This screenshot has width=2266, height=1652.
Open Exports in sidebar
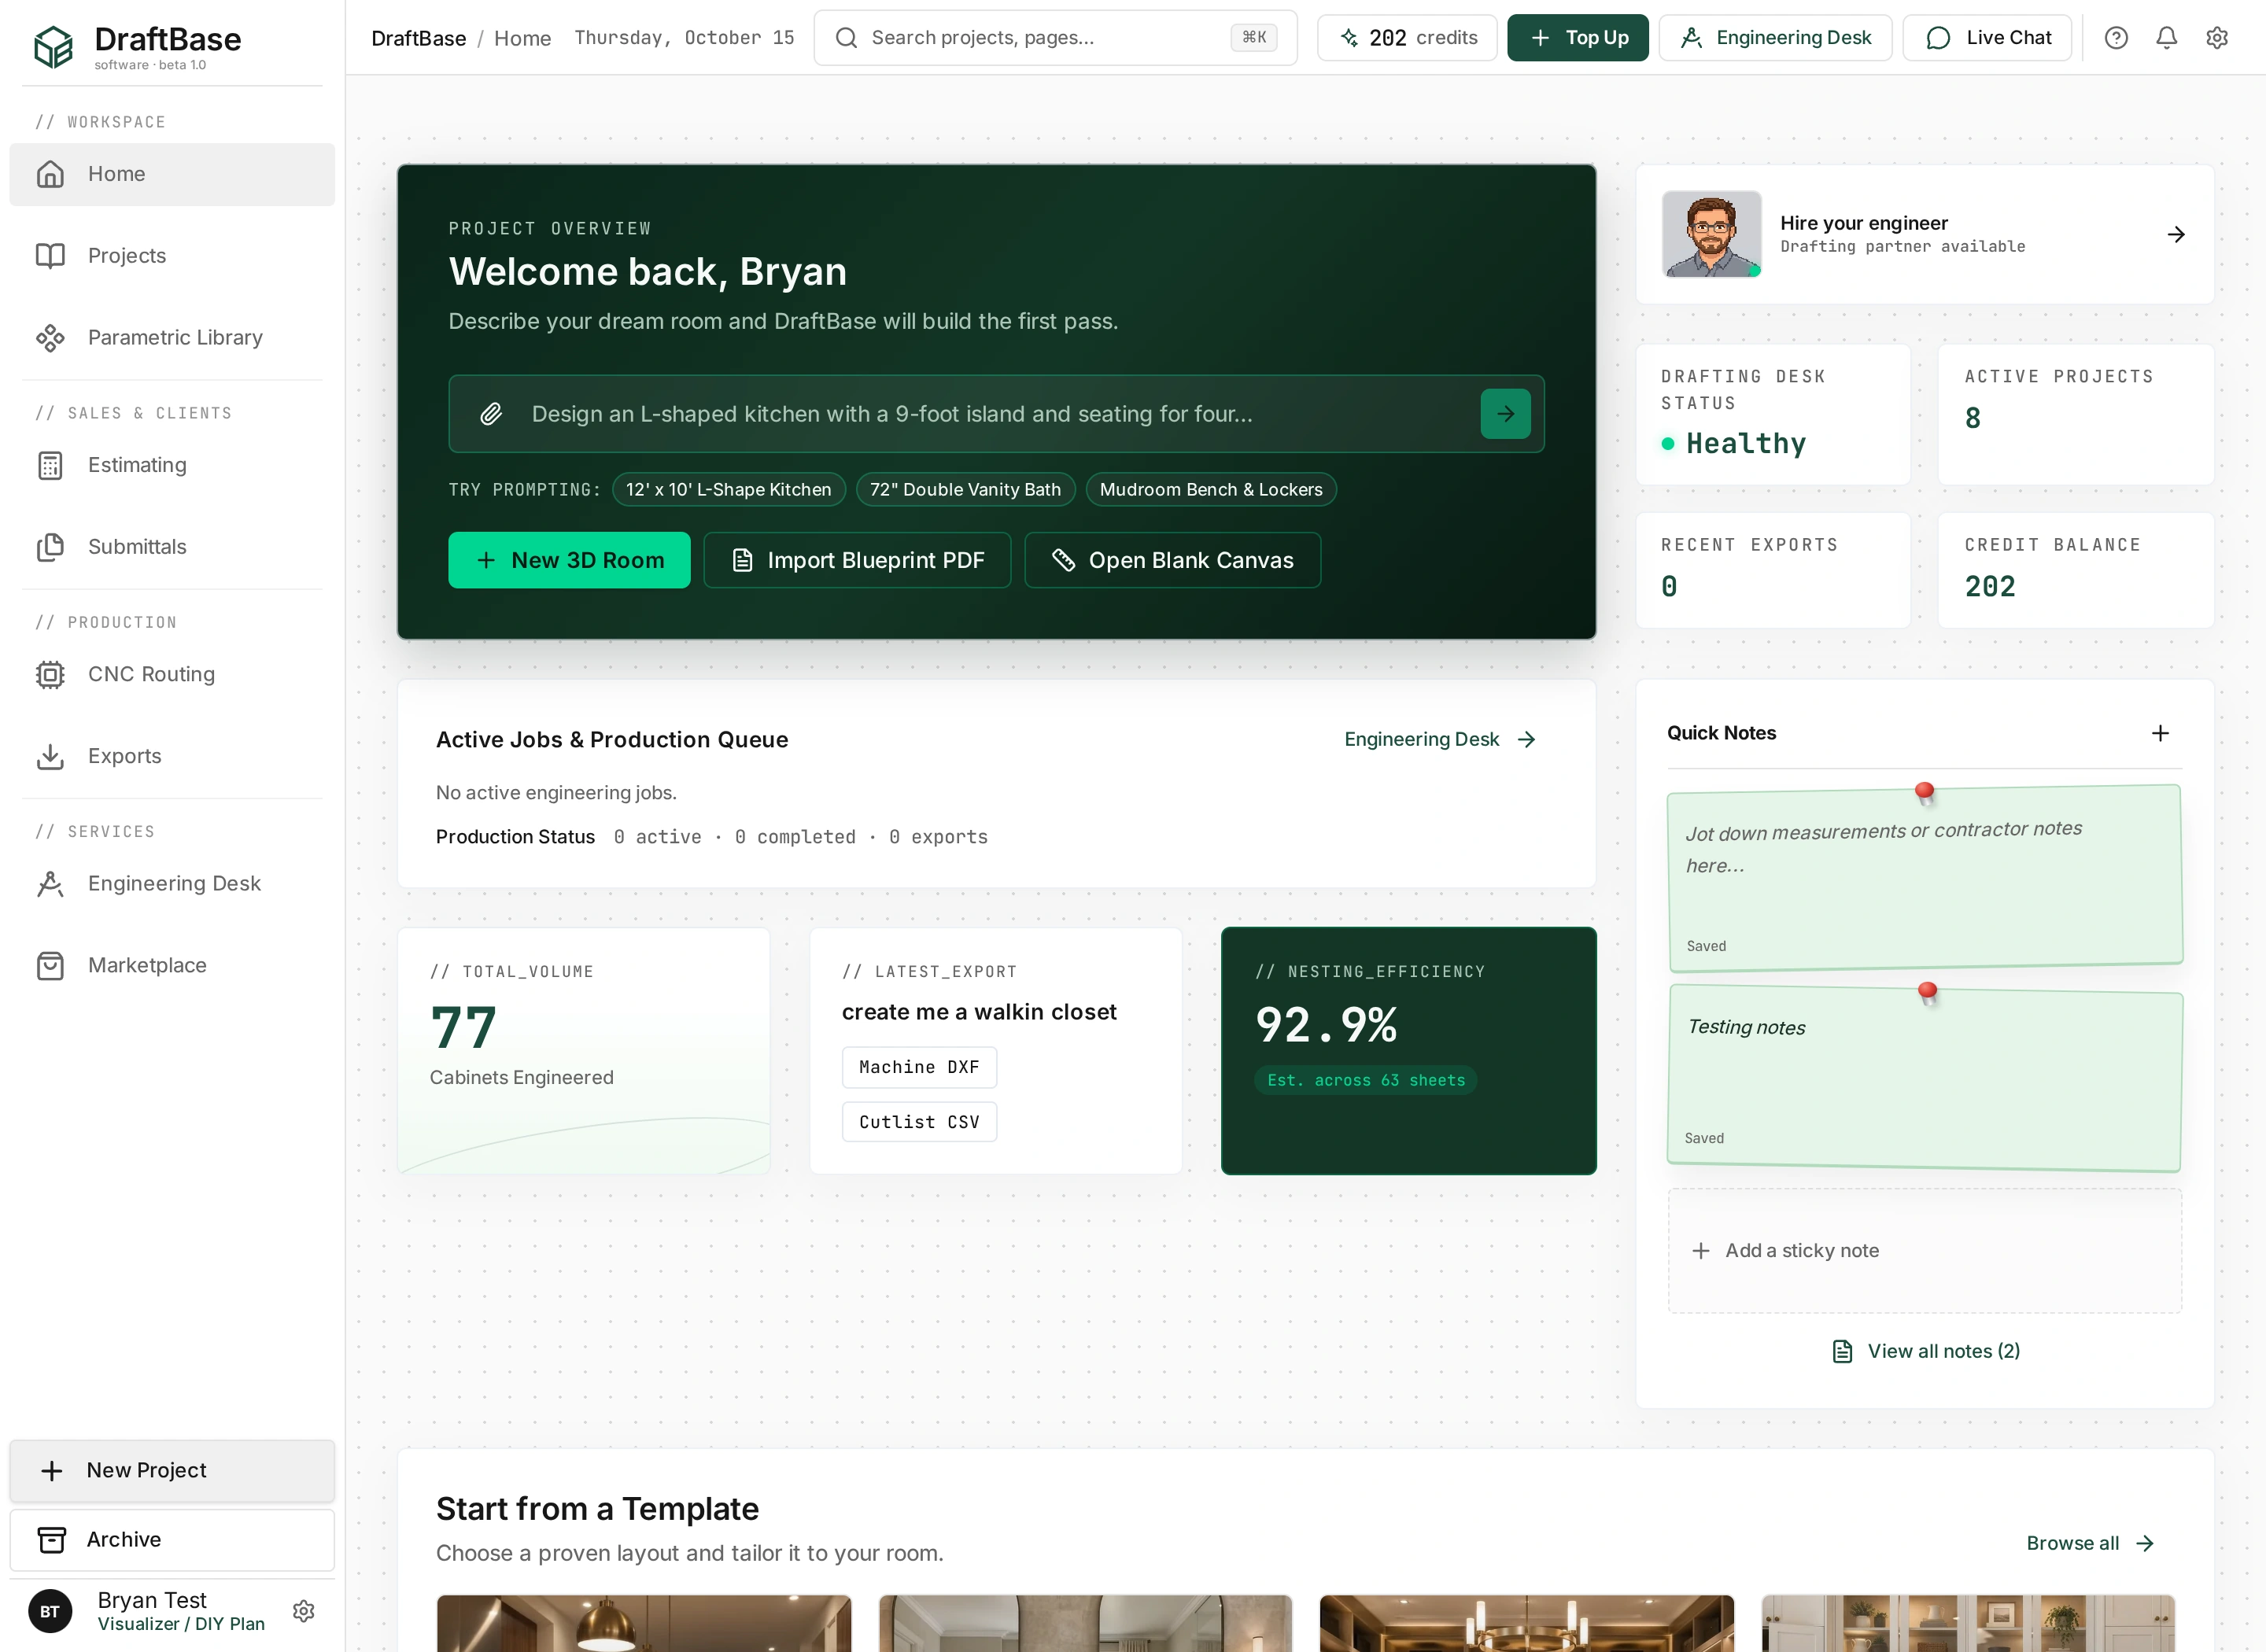click(172, 756)
